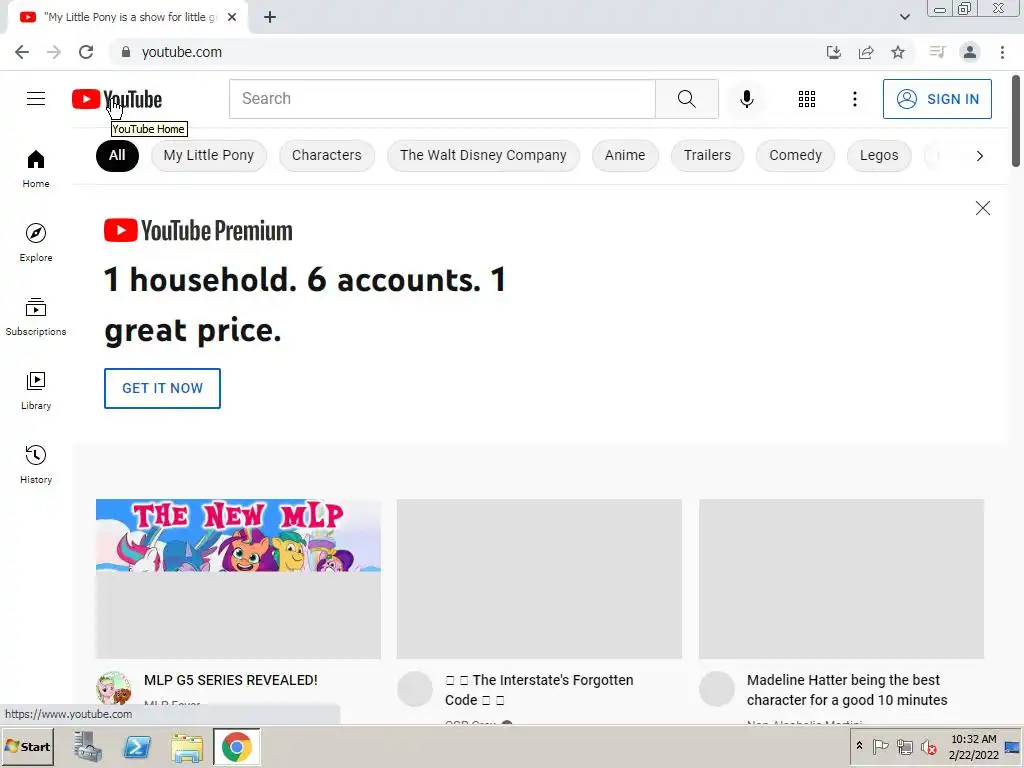Dismiss the YouTube Premium banner
The width and height of the screenshot is (1024, 768).
(982, 208)
